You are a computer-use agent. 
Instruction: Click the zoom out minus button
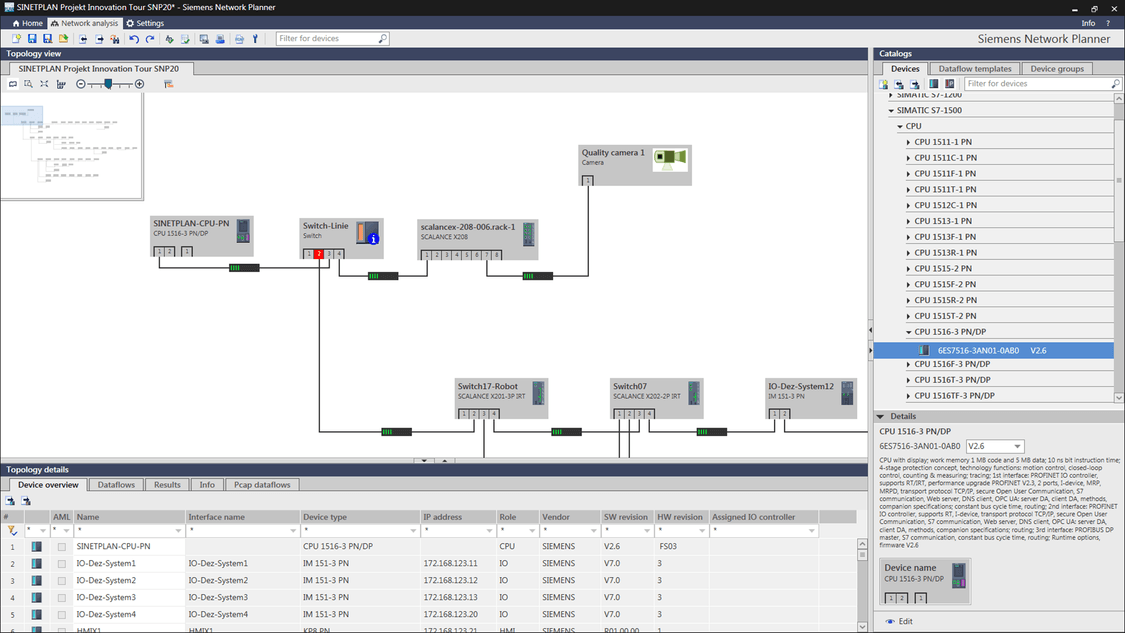[x=80, y=84]
